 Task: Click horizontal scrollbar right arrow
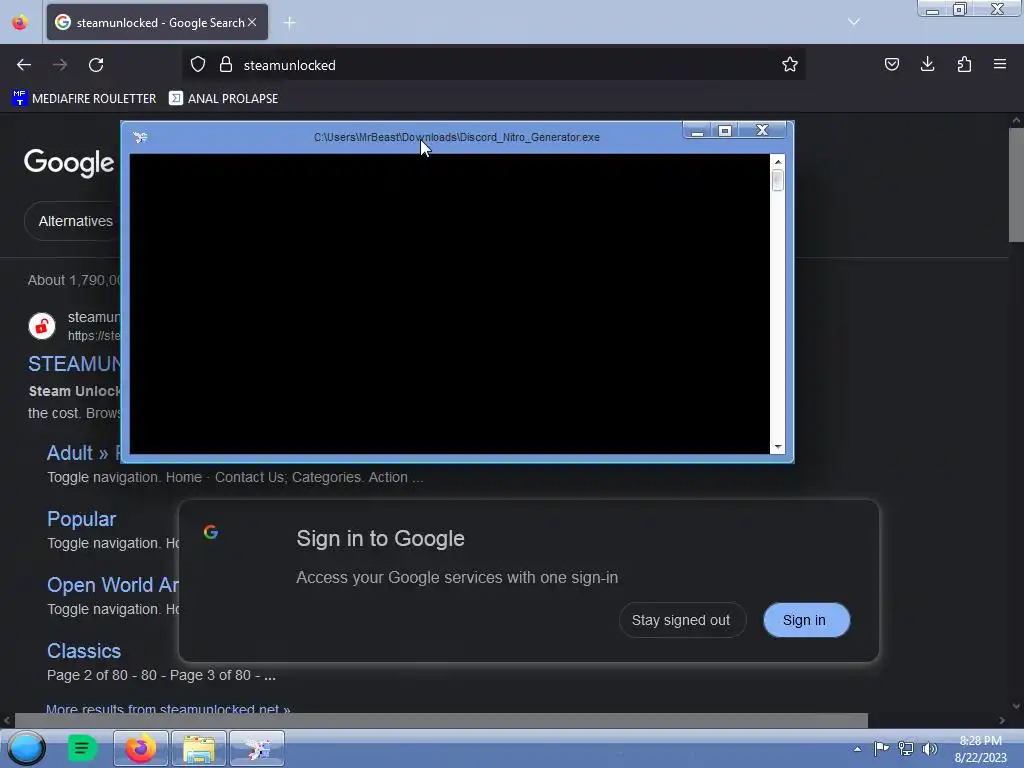pyautogui.click(x=1002, y=720)
